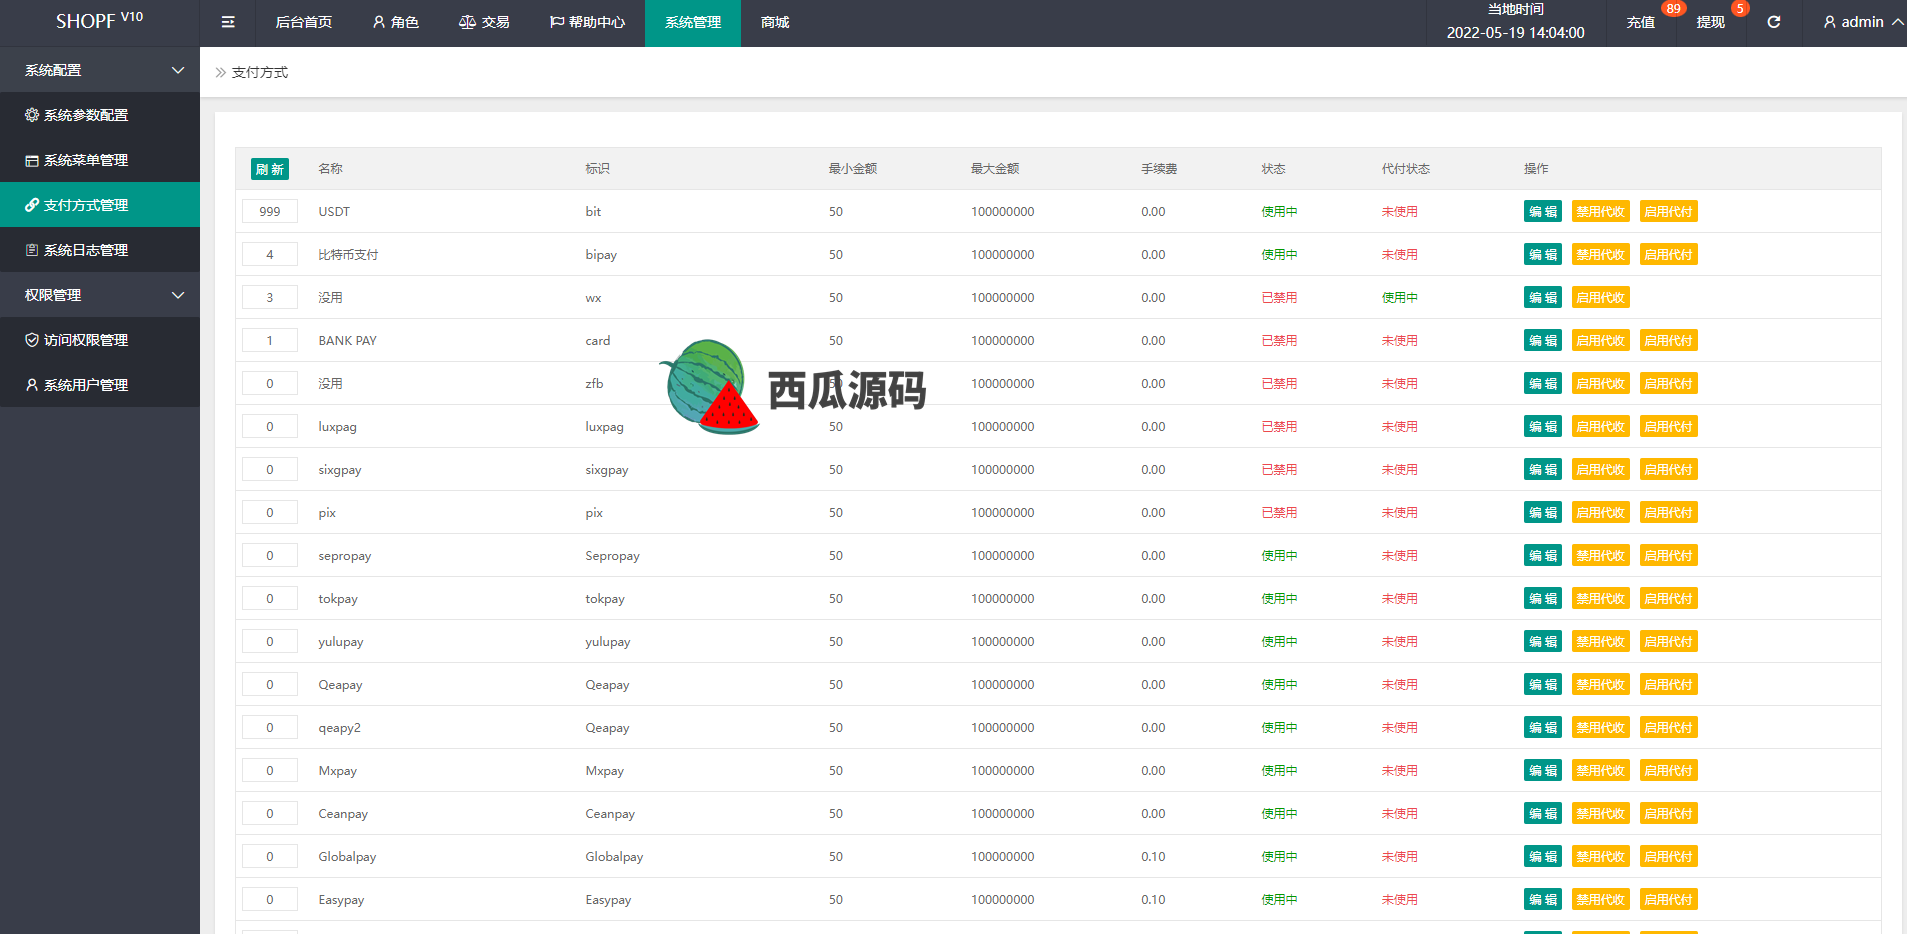Edit the luxpag payment method
This screenshot has height=934, width=1907.
click(1543, 427)
